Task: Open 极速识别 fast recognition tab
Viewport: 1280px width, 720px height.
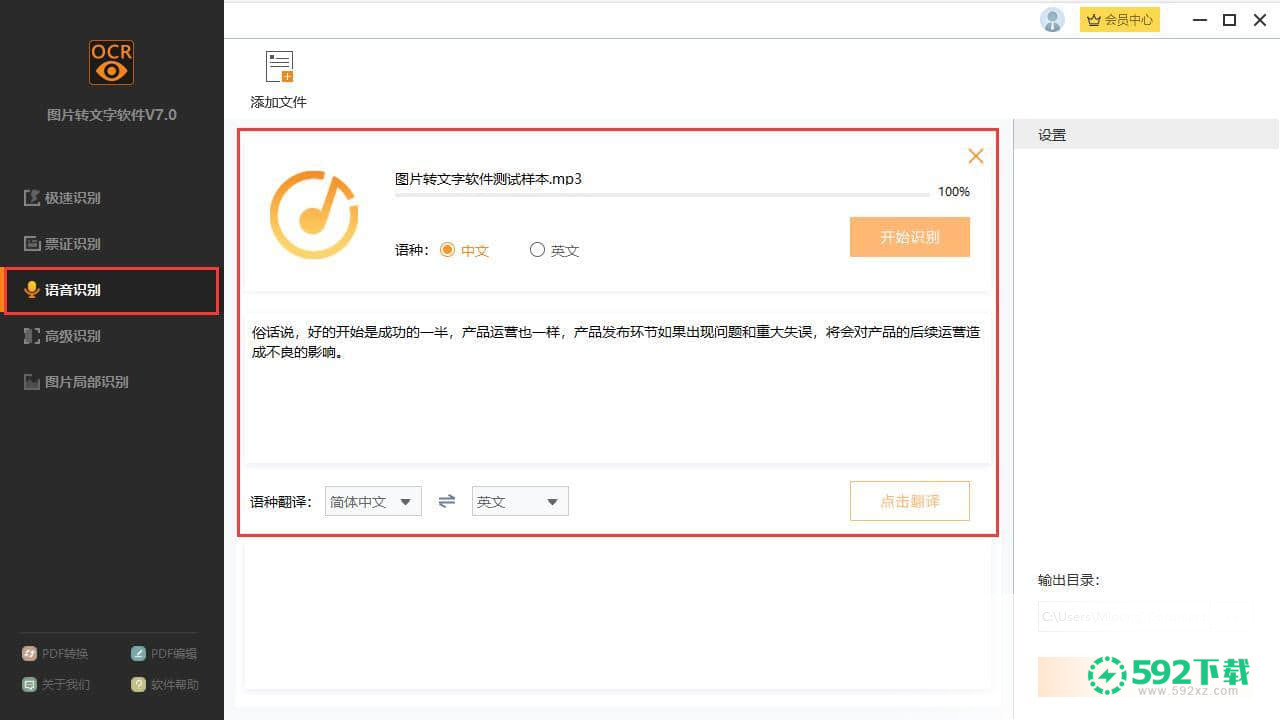Action: (62, 198)
